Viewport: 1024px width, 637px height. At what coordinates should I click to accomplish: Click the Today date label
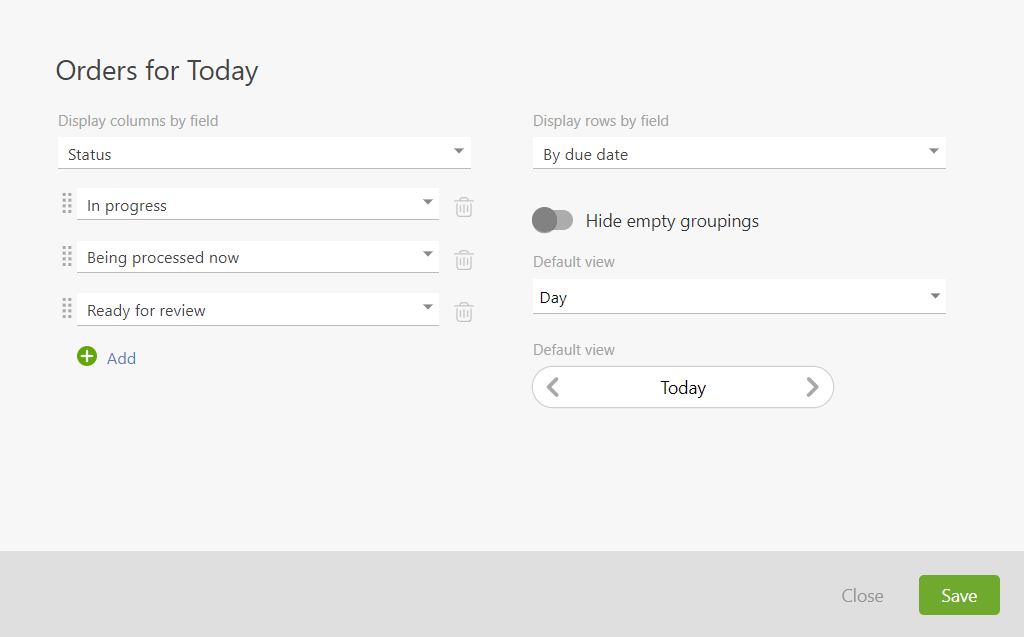coord(683,387)
